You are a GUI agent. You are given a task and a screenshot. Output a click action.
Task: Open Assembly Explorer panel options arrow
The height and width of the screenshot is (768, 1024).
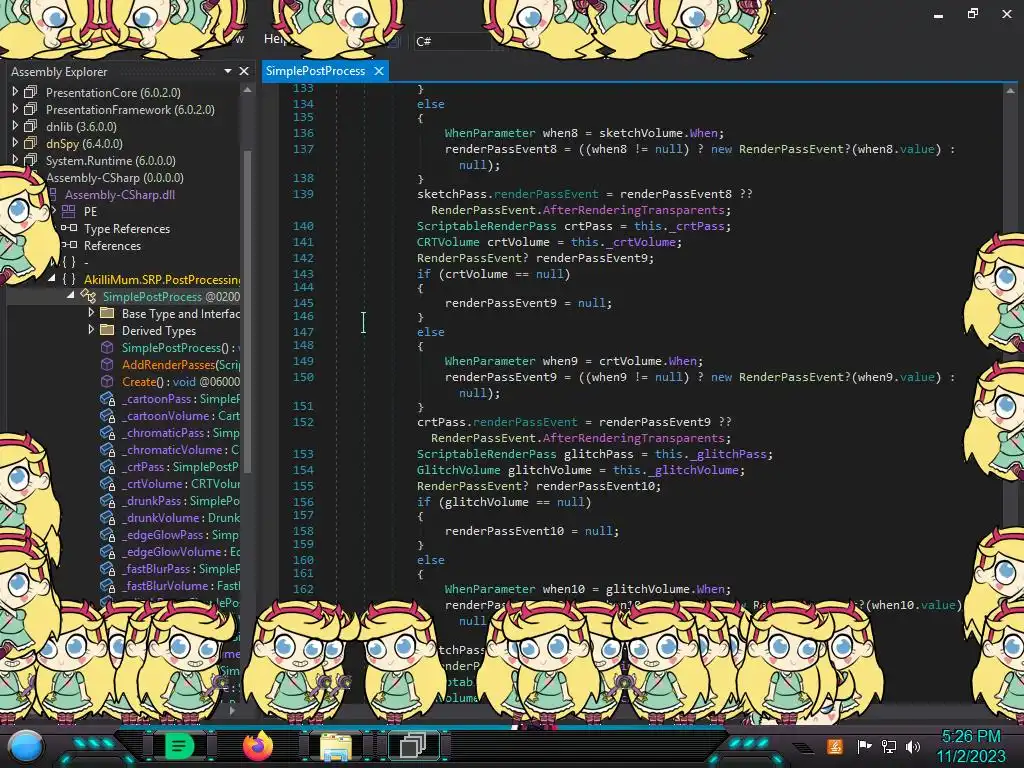click(x=227, y=71)
